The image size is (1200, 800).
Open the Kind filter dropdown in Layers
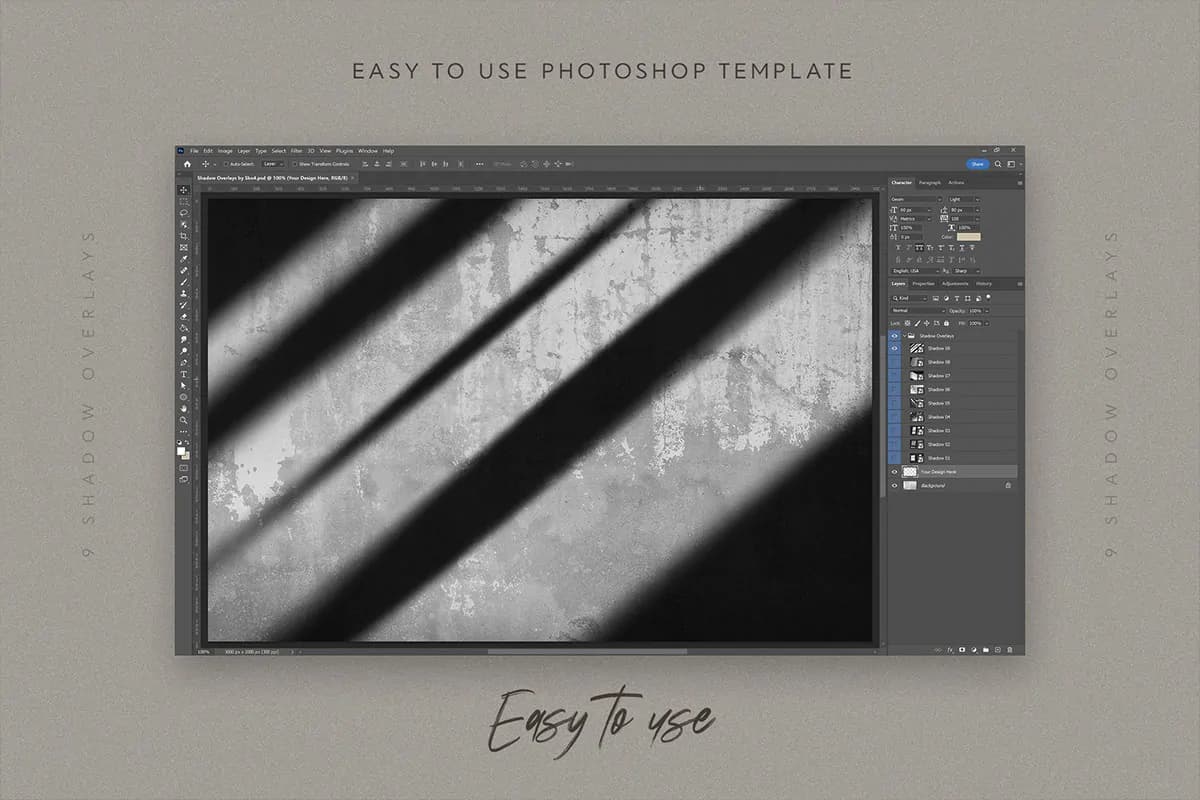click(909, 298)
